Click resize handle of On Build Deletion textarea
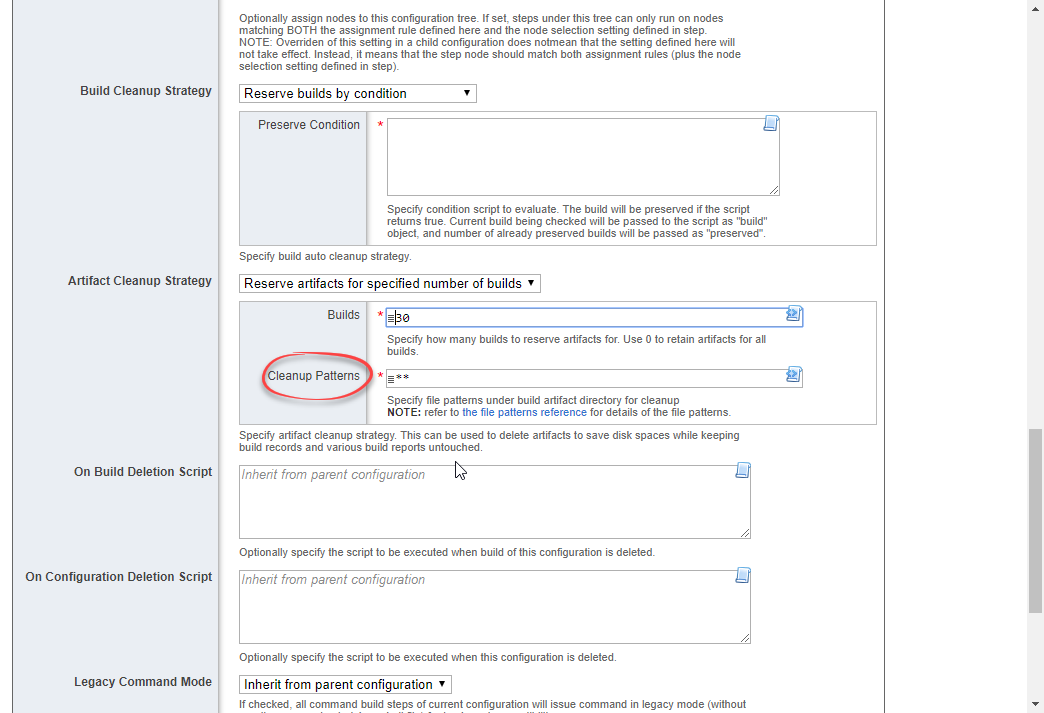This screenshot has height=713, width=1044. 745,533
